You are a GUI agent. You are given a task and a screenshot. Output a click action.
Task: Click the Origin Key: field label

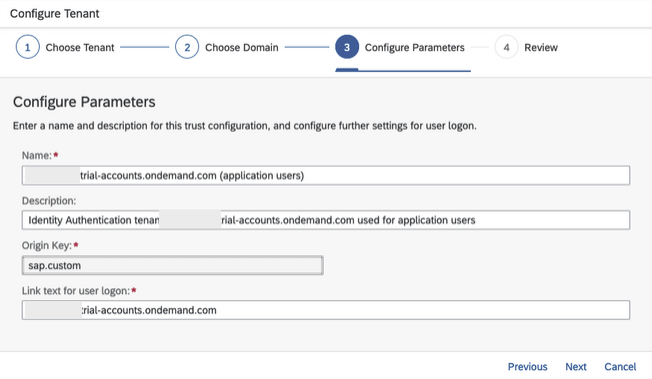[47, 245]
